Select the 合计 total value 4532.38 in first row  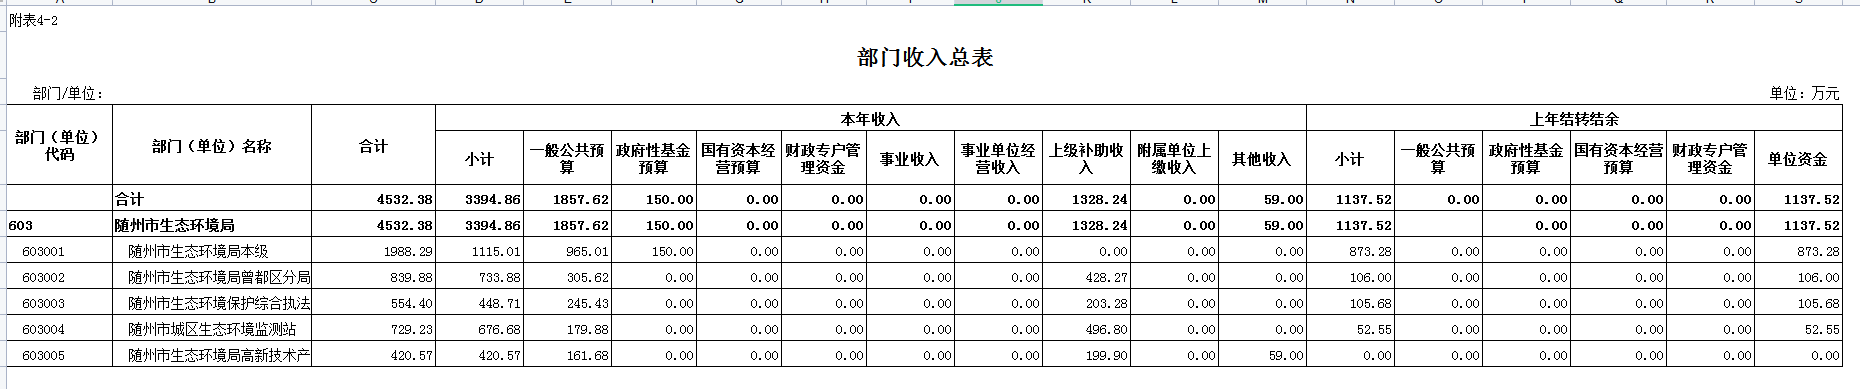[x=373, y=199]
